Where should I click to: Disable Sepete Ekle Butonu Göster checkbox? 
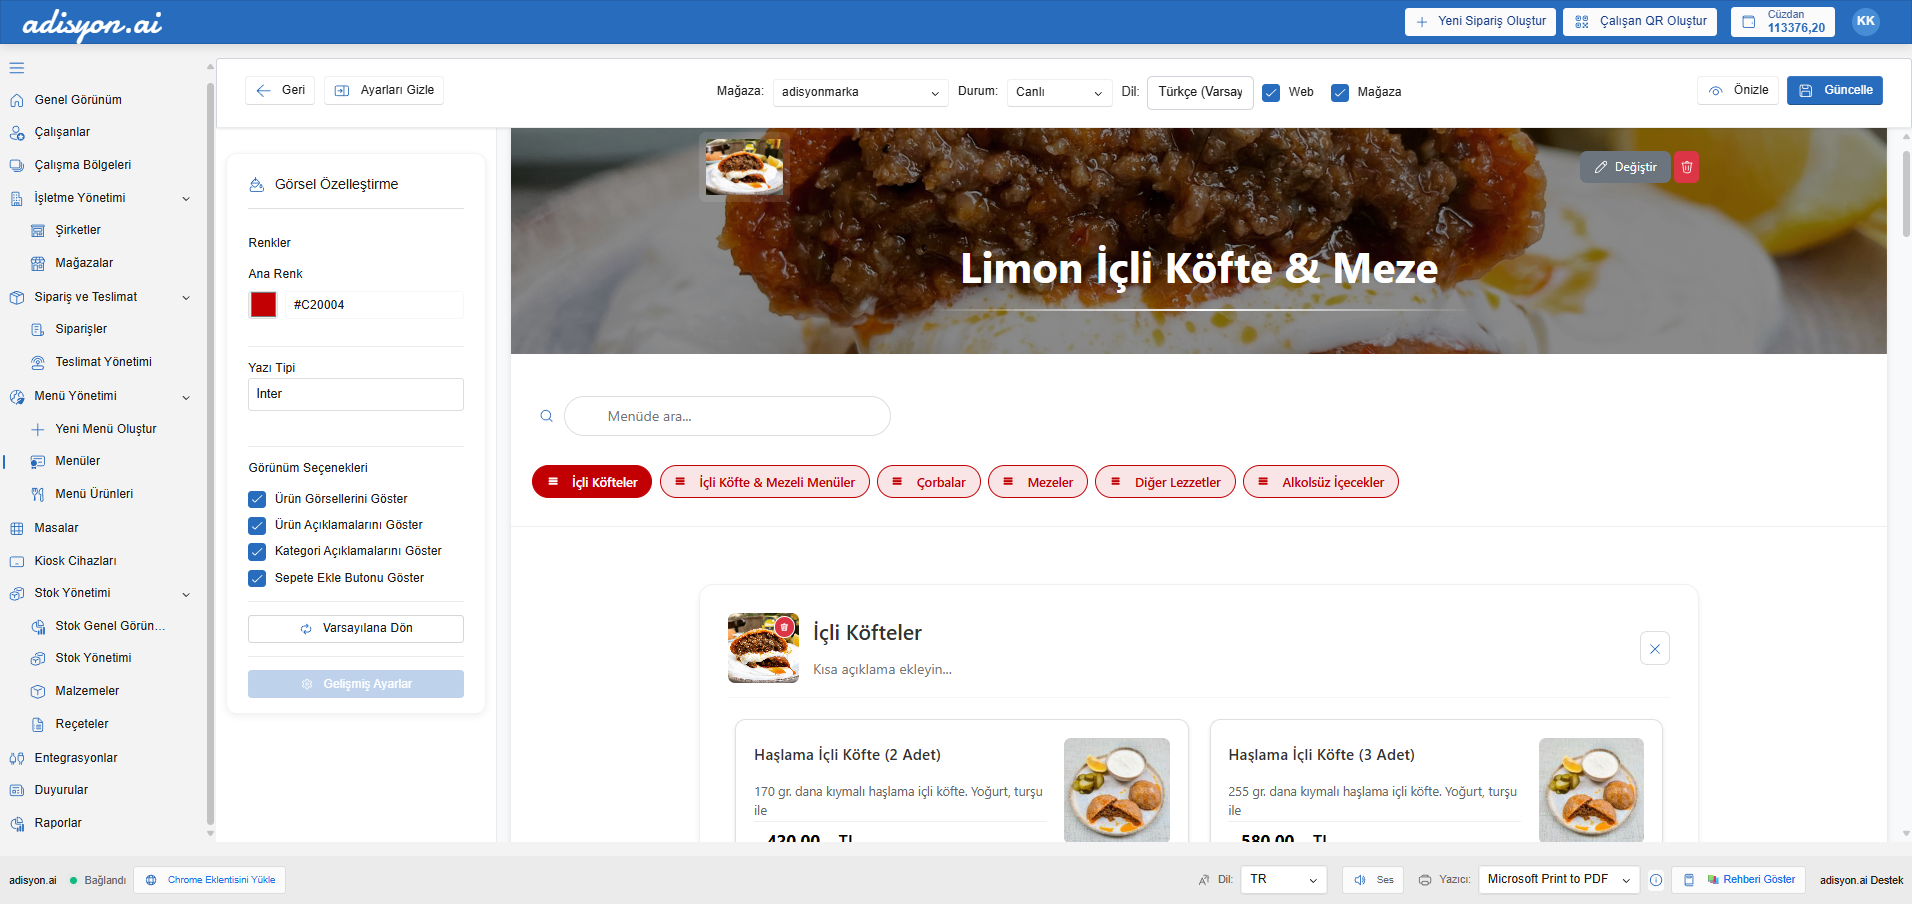[257, 578]
